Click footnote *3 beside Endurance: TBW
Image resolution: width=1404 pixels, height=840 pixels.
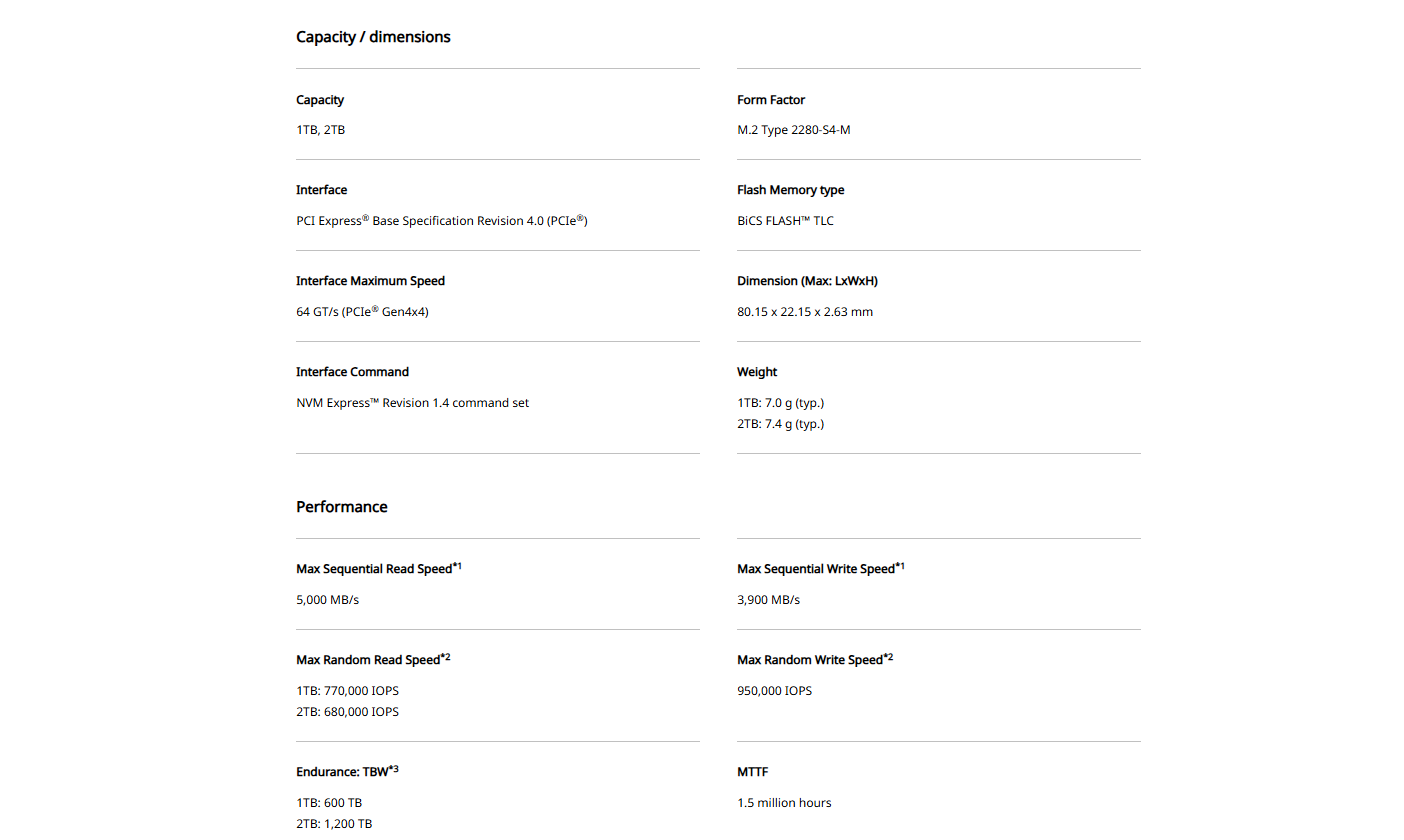394,770
